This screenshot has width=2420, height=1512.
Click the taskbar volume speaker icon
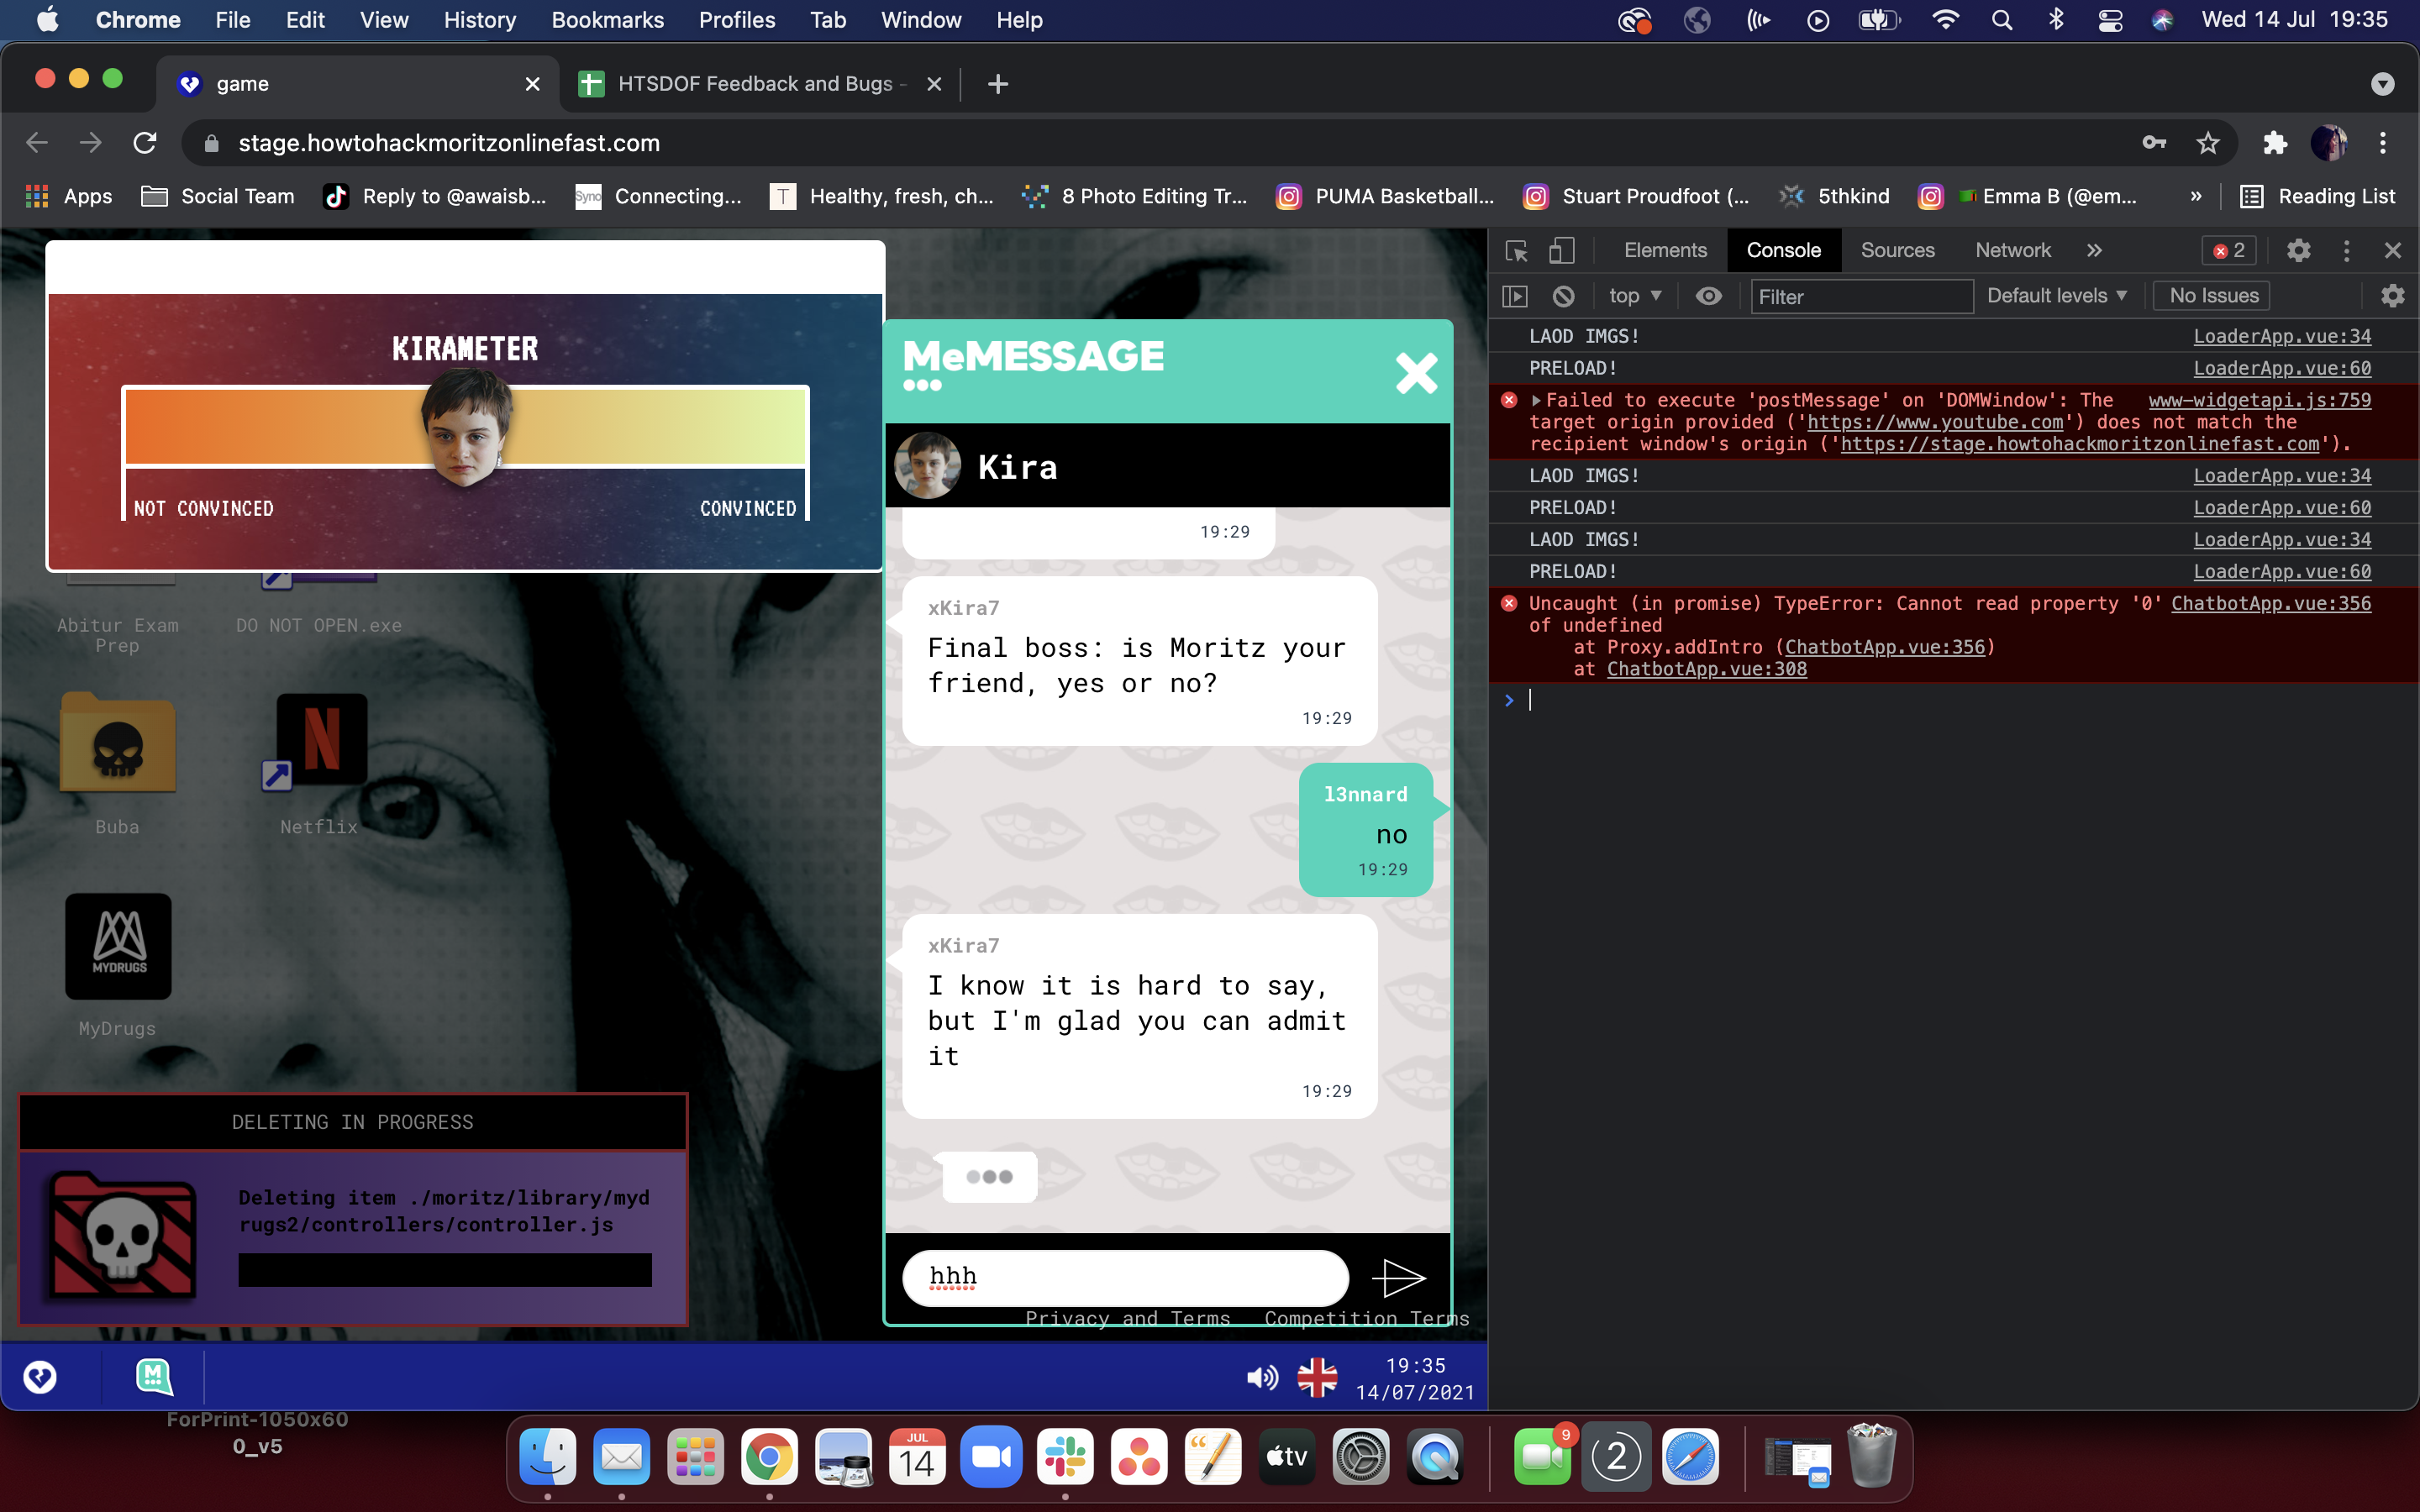[x=1261, y=1378]
